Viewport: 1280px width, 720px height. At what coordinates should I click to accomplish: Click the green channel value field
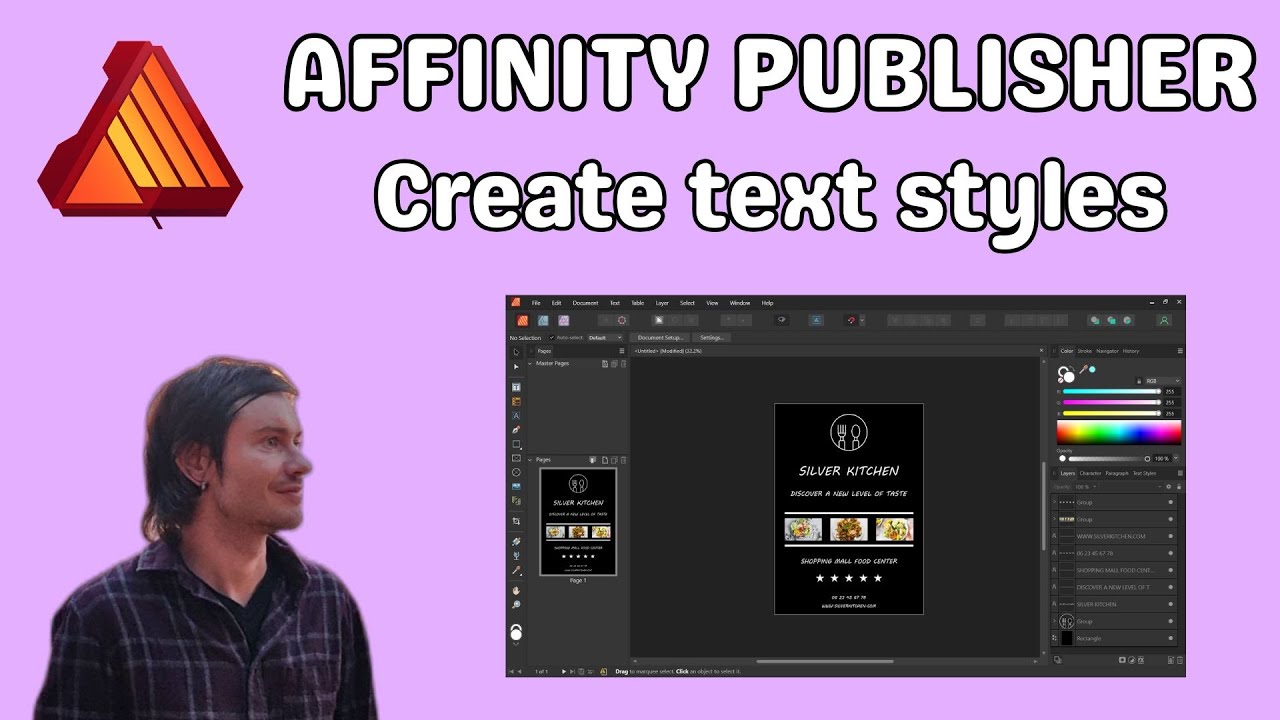coord(1171,402)
